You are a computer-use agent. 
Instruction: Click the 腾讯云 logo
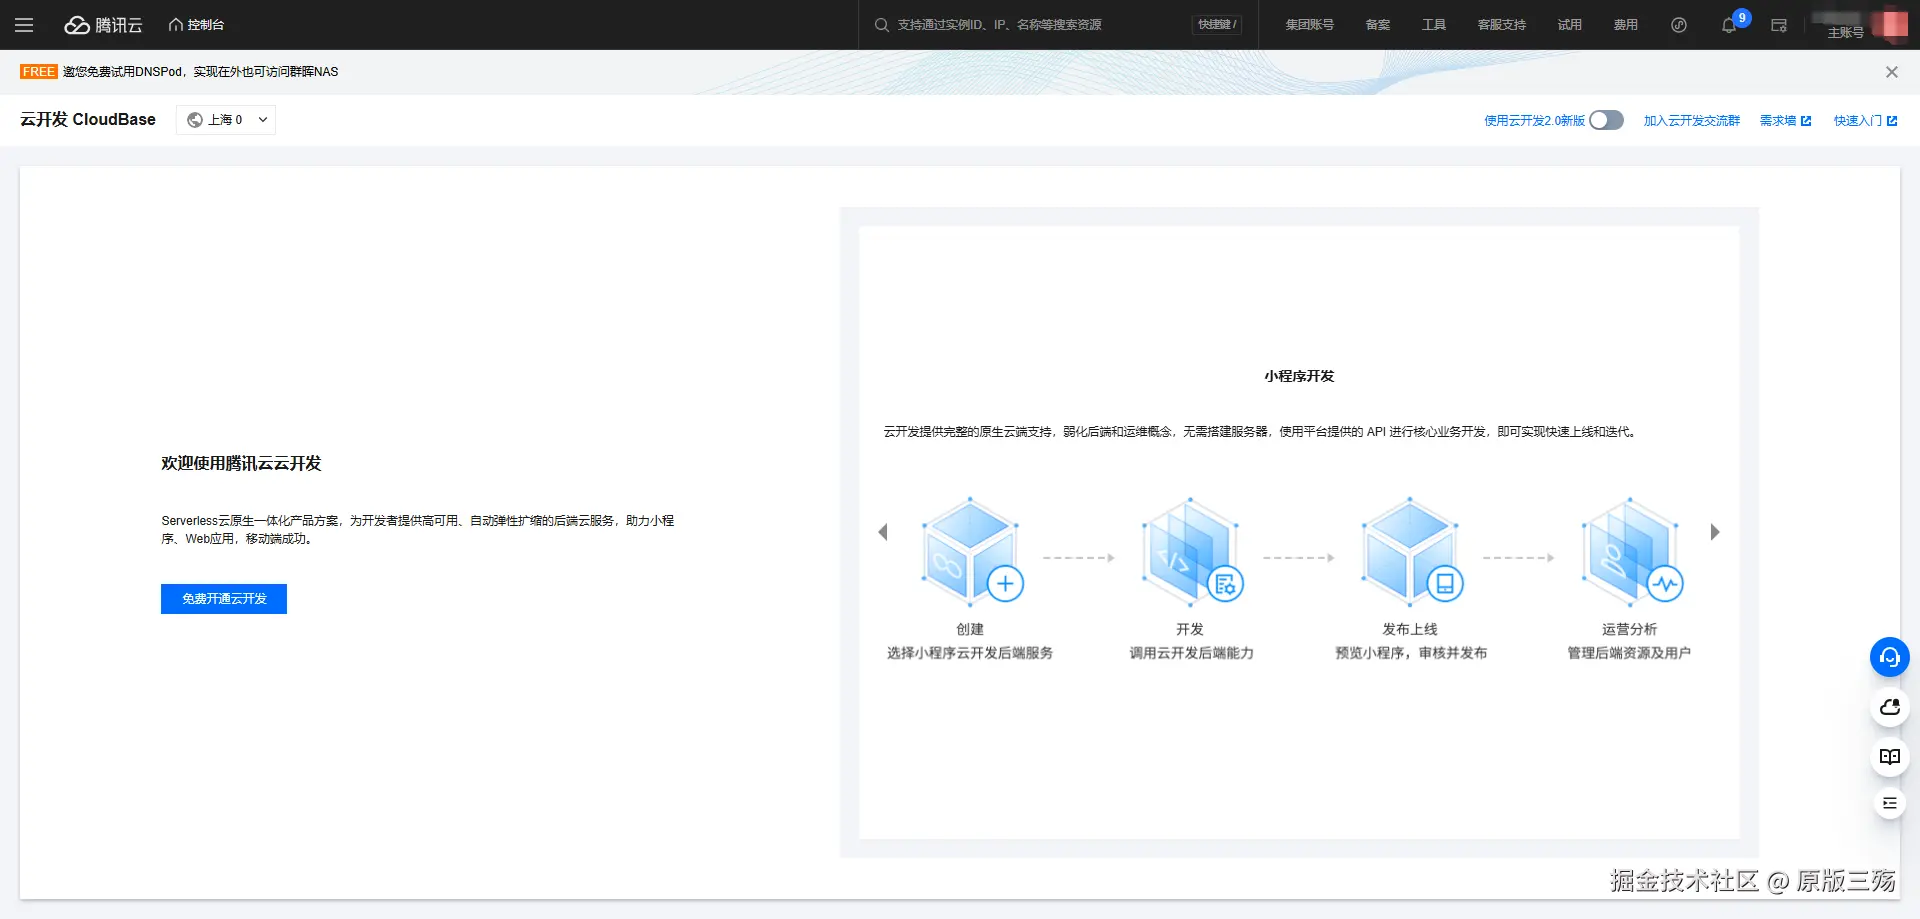coord(104,25)
